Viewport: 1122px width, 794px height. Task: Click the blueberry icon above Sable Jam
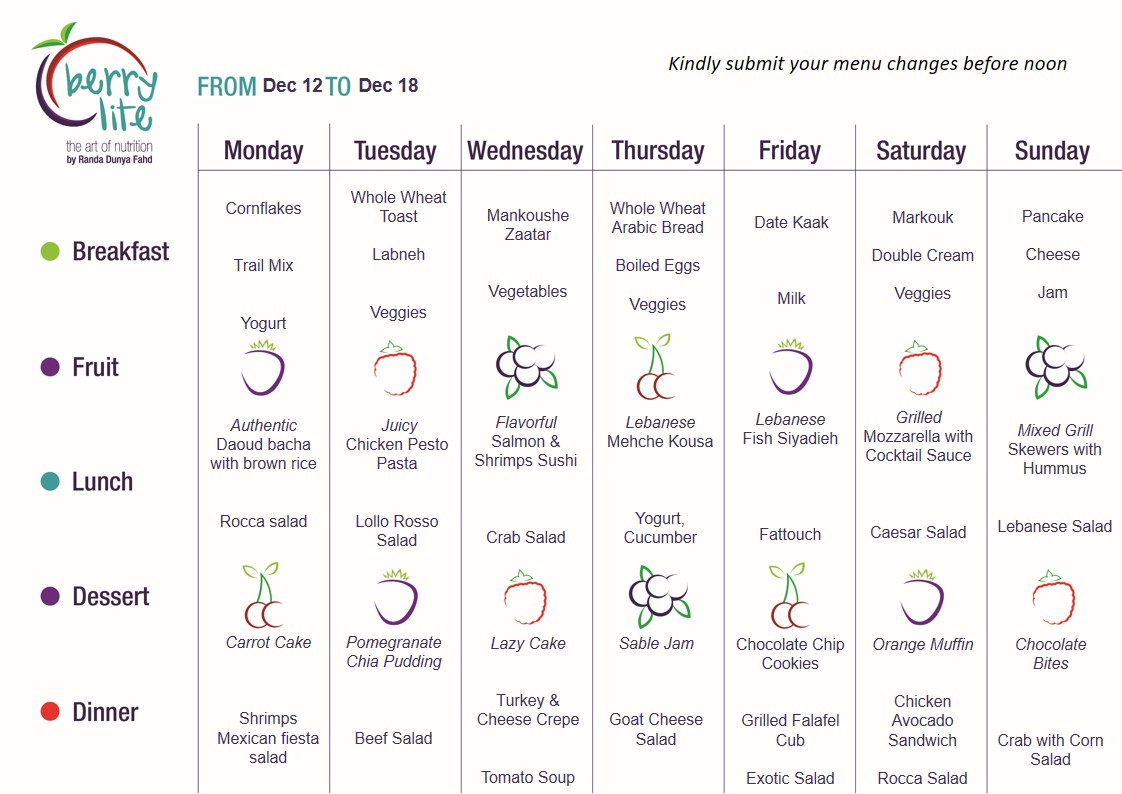[659, 597]
